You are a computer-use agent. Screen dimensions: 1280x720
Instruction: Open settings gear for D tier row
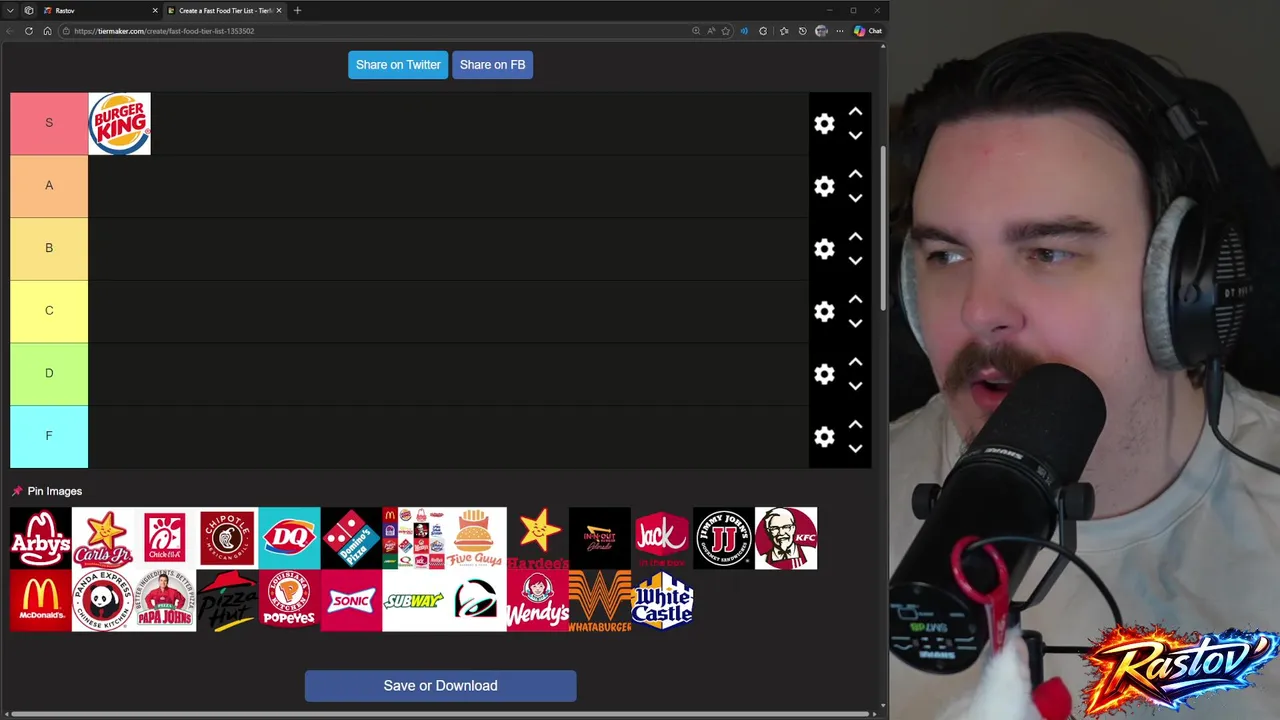[x=824, y=374]
